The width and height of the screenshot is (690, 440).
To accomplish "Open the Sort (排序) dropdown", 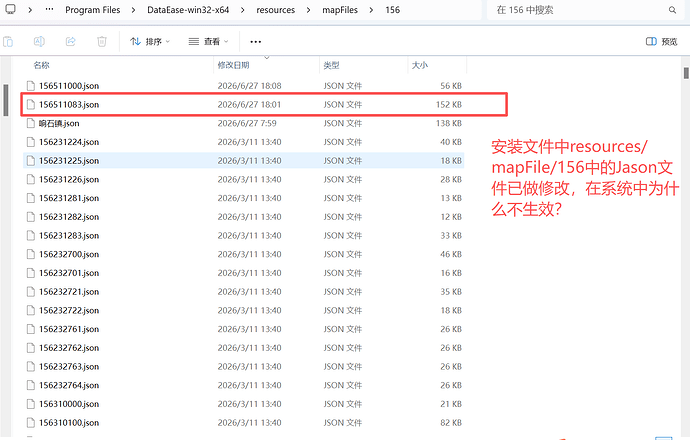I will [x=150, y=41].
